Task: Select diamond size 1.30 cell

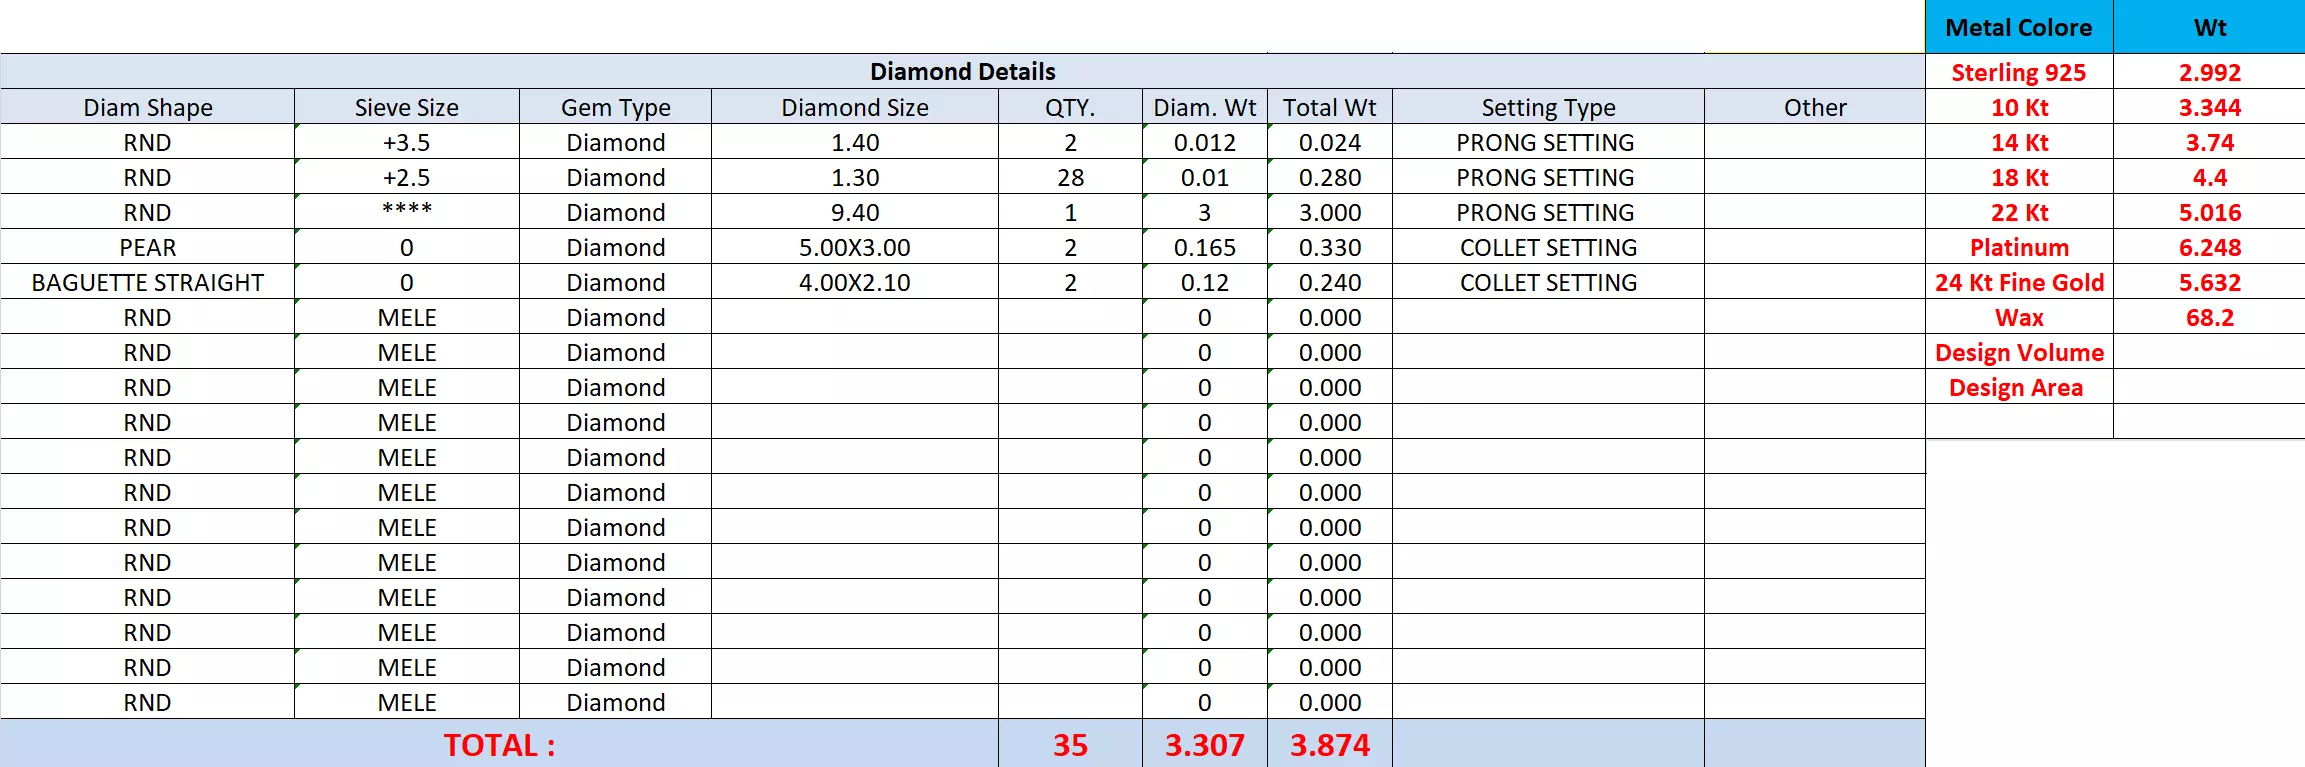Action: click(855, 177)
